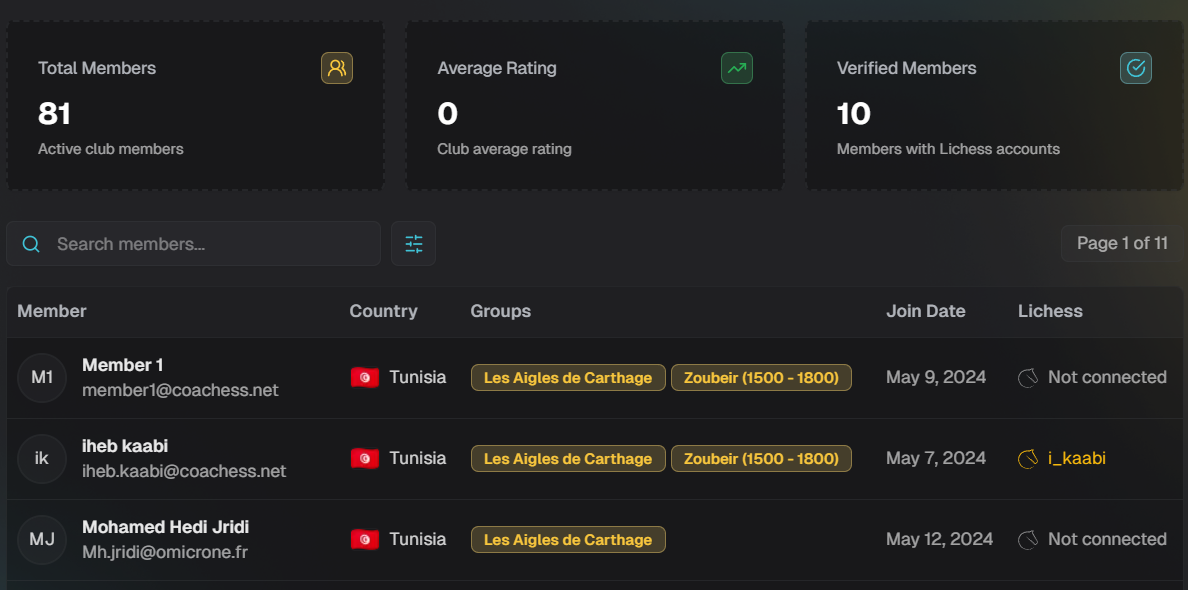Select the iheb kaabi name

click(x=125, y=446)
